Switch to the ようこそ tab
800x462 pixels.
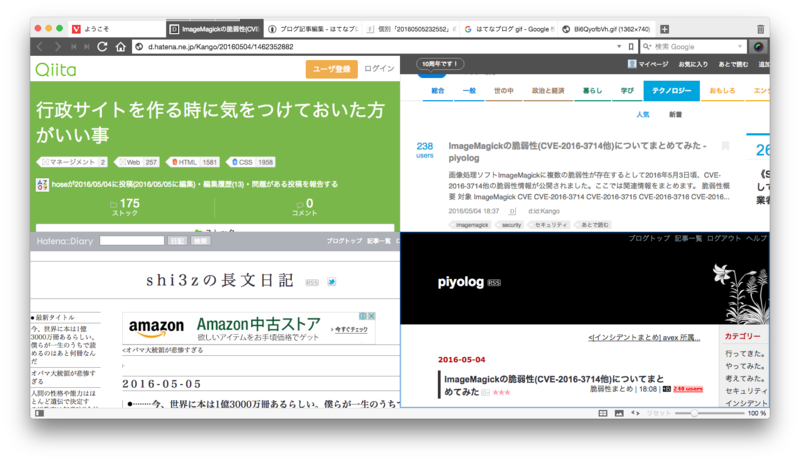(117, 29)
